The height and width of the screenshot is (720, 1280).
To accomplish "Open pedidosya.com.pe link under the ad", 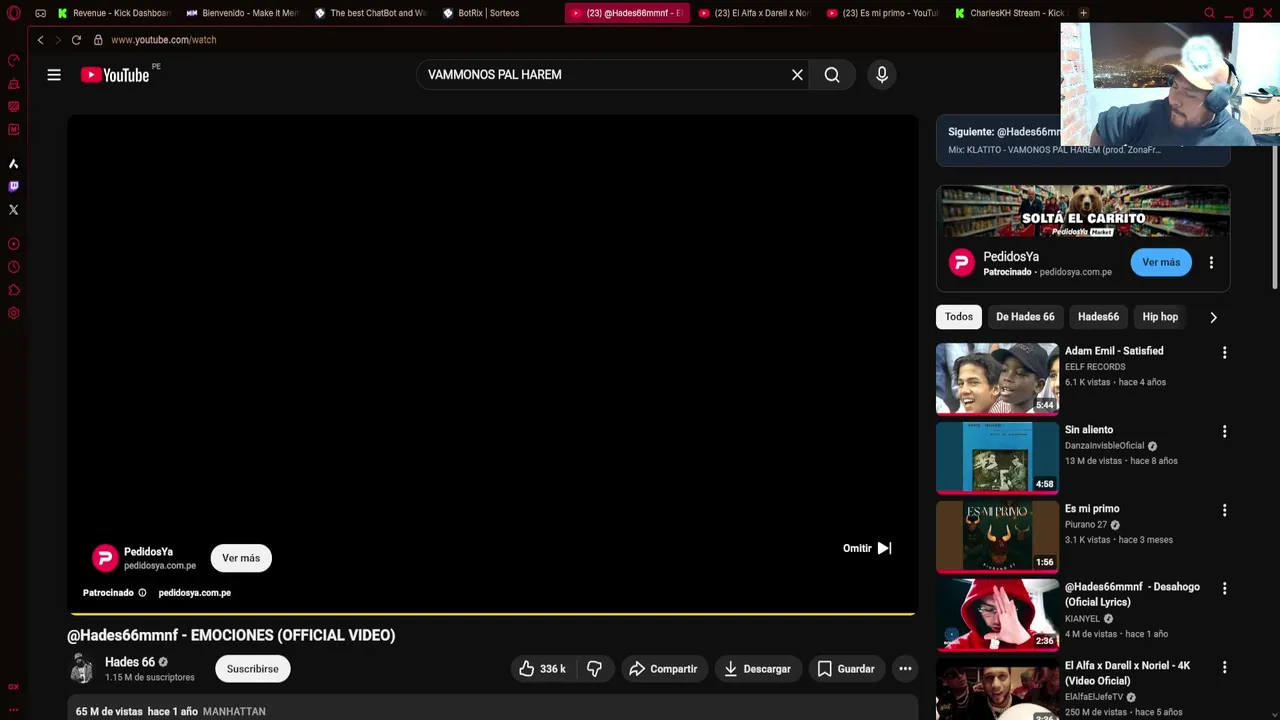I will tap(194, 593).
